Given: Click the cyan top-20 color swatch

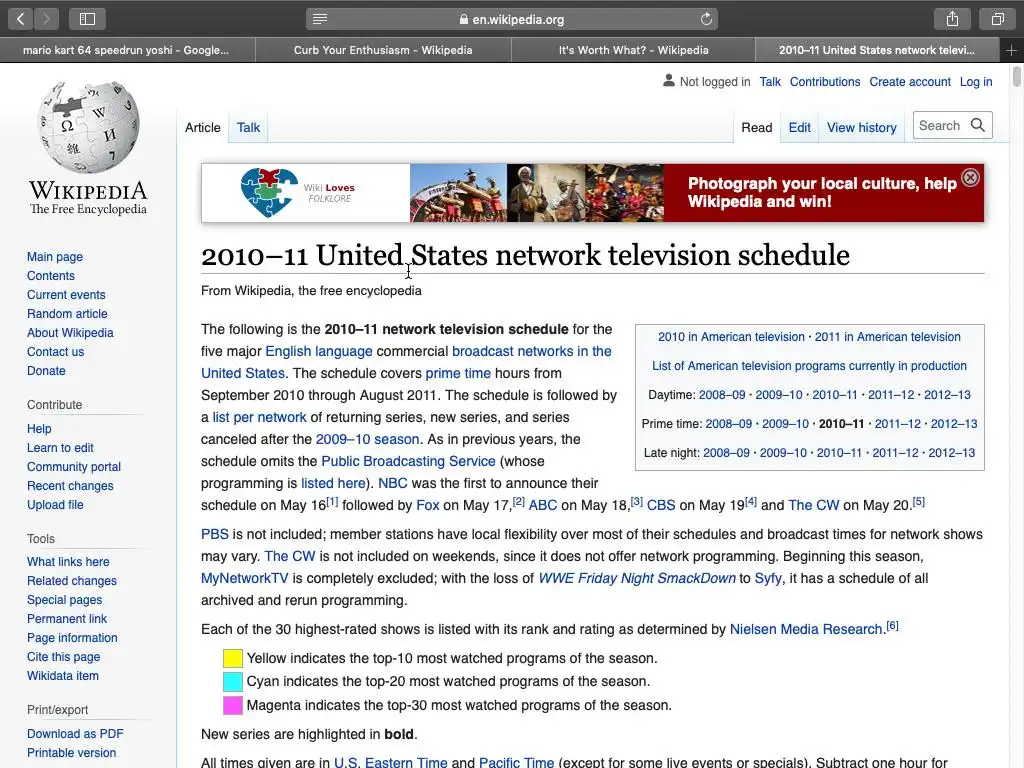Looking at the screenshot, I should point(232,681).
